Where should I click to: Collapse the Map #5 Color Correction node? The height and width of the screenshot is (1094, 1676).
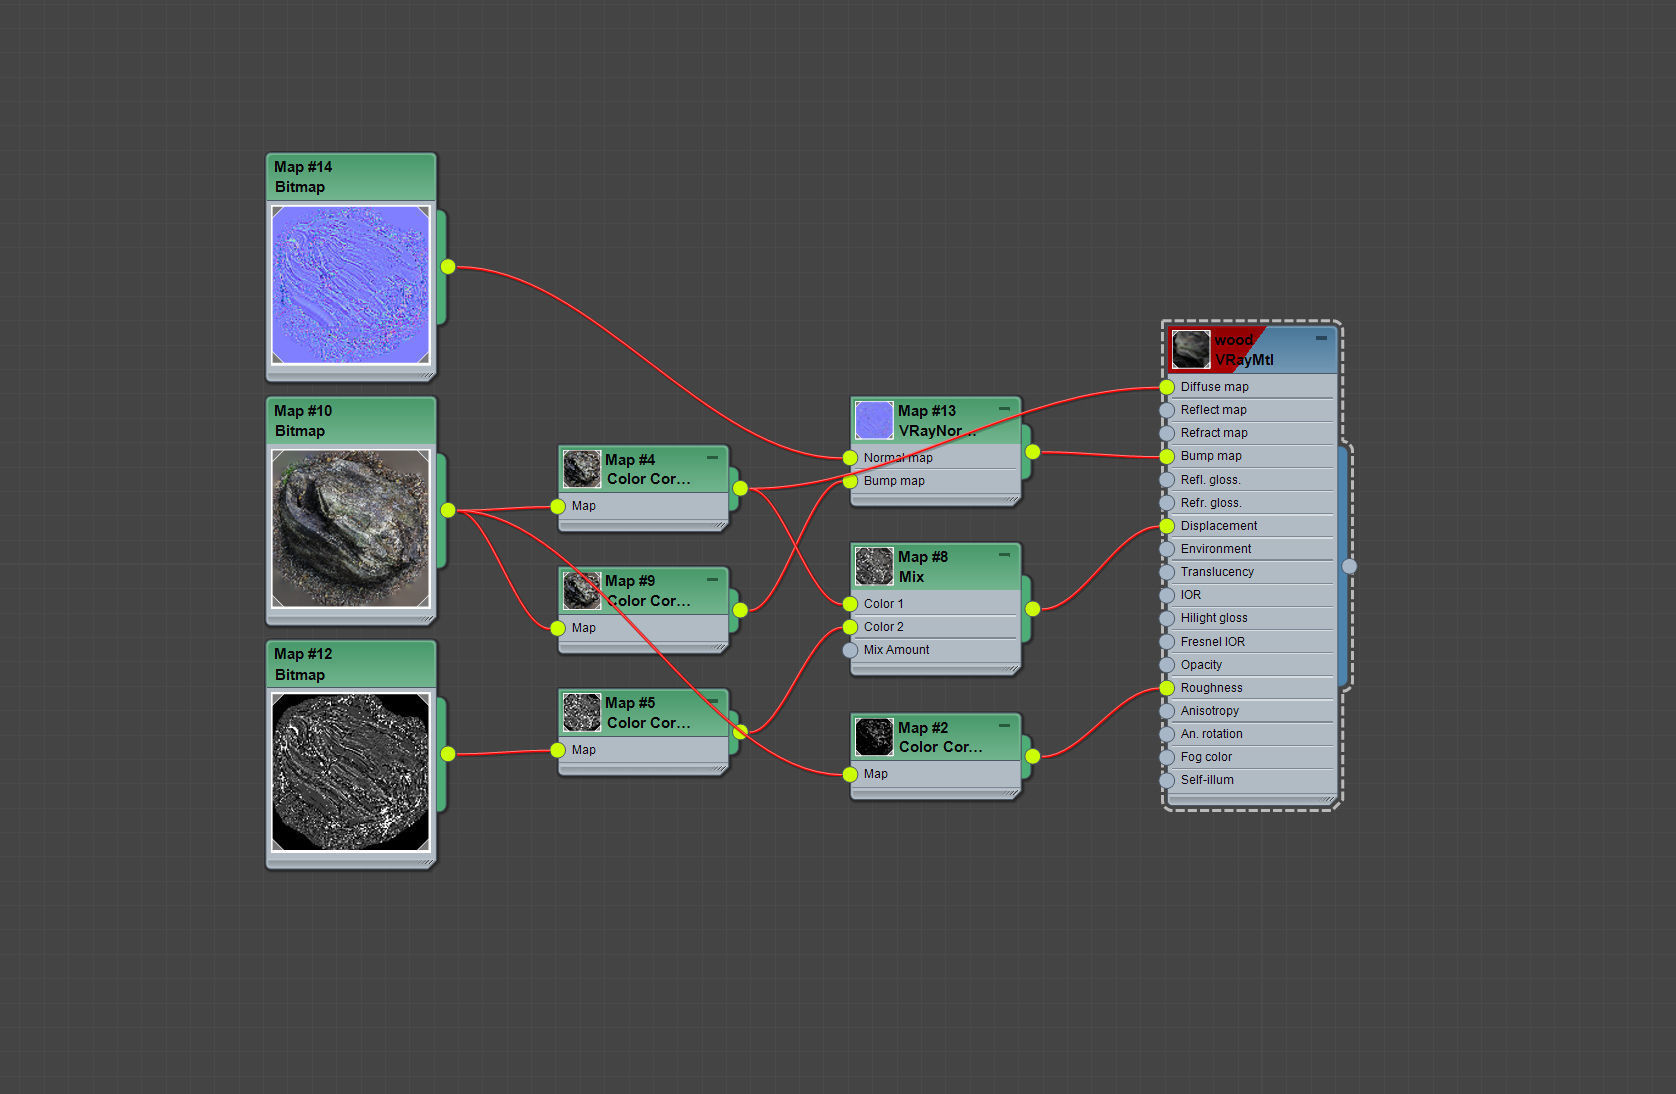(x=713, y=701)
